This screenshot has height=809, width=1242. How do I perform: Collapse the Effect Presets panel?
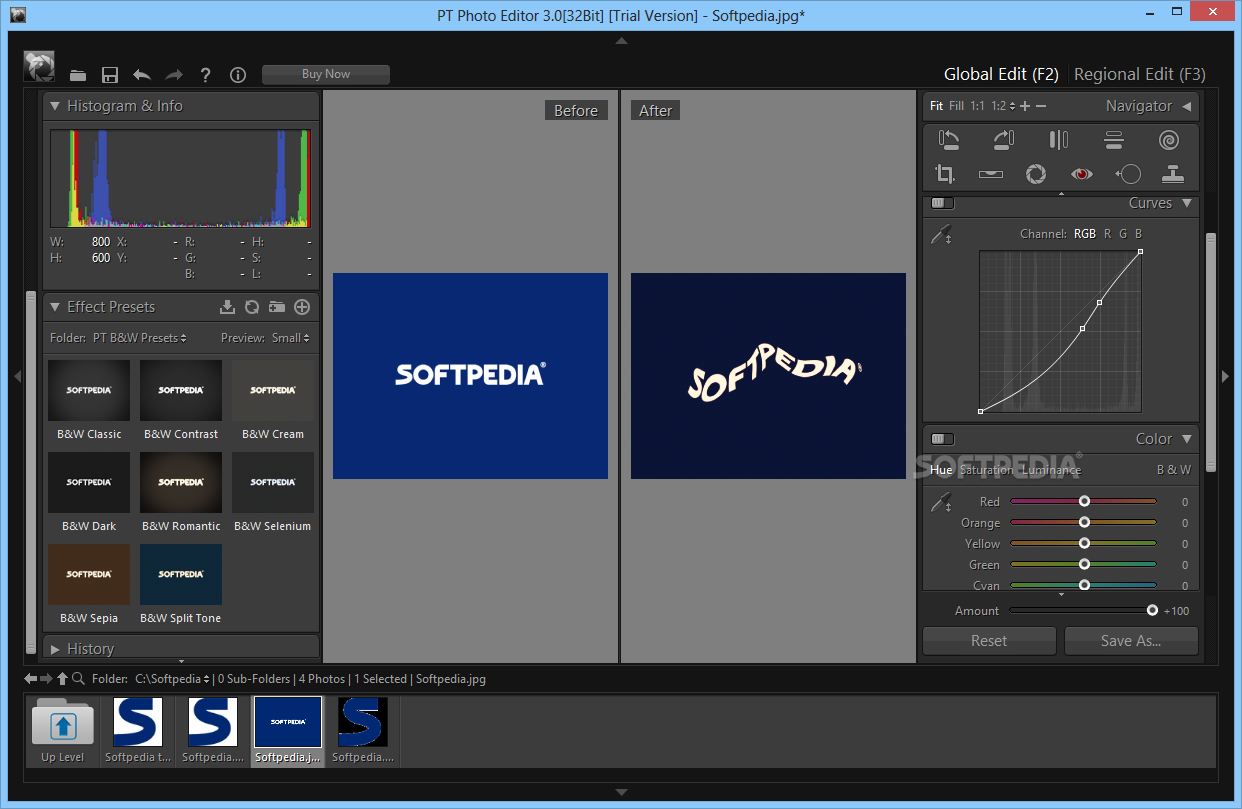coord(55,307)
